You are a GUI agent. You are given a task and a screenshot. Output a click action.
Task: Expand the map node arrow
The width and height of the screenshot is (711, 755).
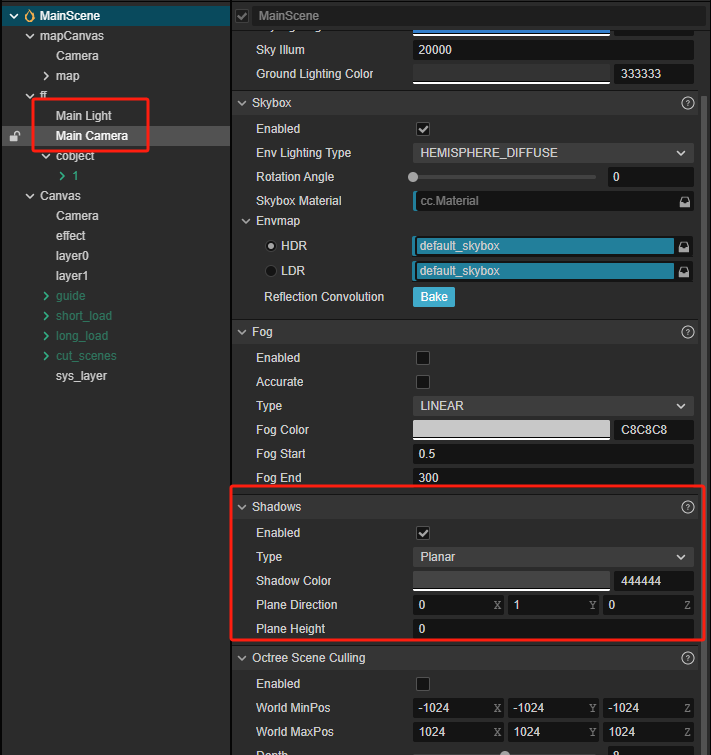tap(46, 76)
